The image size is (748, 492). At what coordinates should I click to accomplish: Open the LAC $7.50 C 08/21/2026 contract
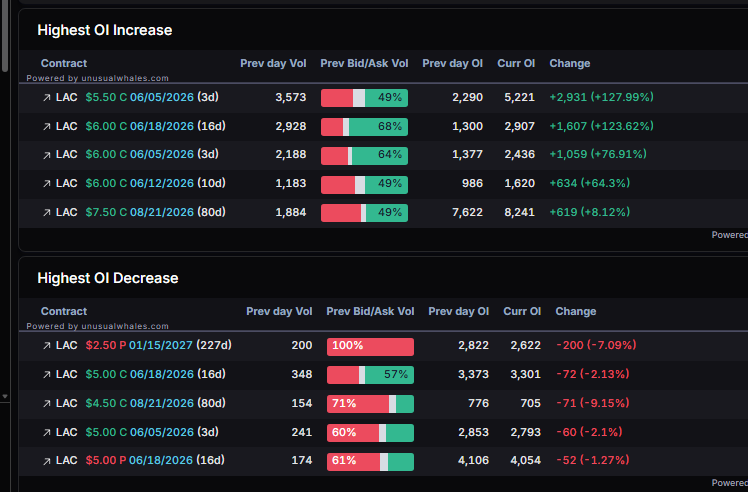[x=141, y=212]
